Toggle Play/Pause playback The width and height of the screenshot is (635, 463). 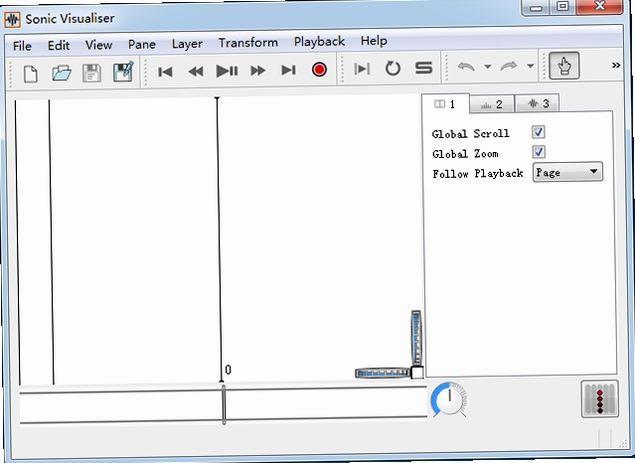click(227, 71)
